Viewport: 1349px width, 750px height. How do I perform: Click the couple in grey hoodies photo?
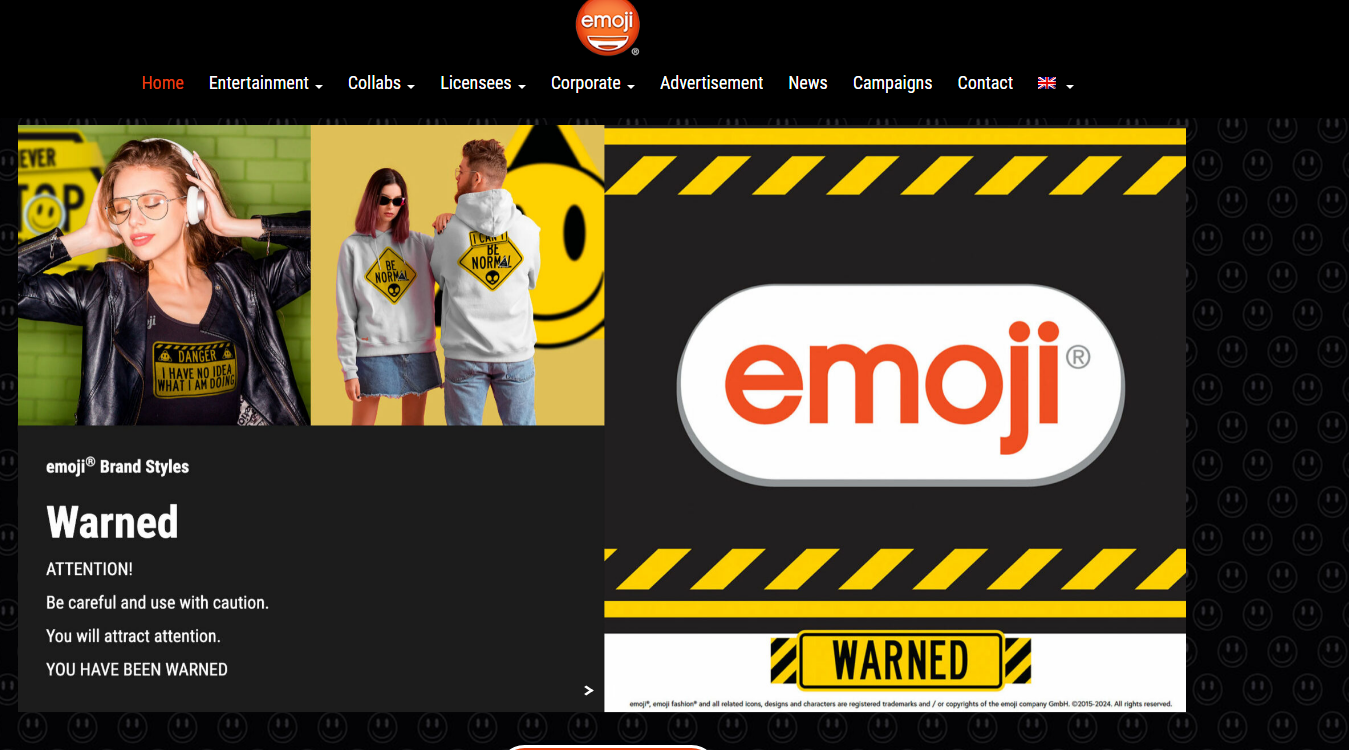(x=457, y=275)
